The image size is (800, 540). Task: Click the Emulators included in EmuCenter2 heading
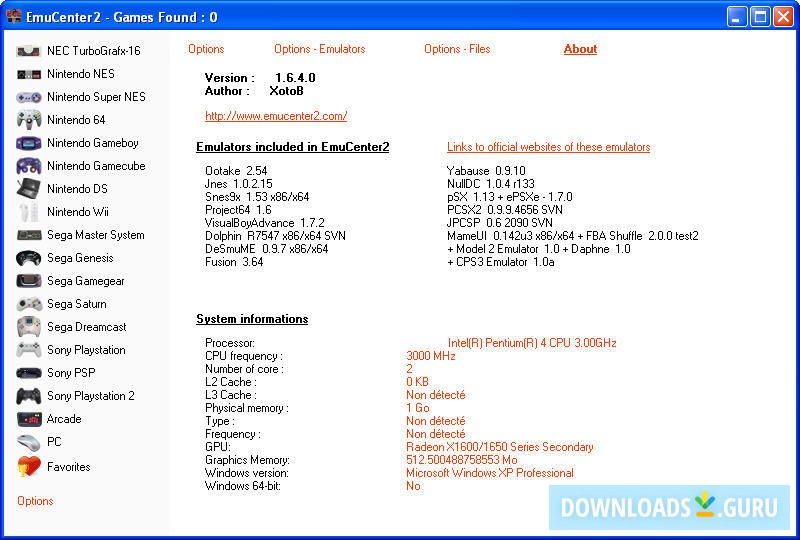point(292,147)
